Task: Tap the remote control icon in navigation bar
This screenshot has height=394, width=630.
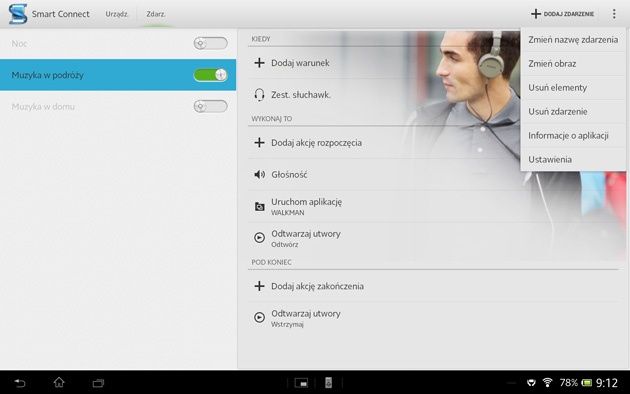Action: coord(328,383)
